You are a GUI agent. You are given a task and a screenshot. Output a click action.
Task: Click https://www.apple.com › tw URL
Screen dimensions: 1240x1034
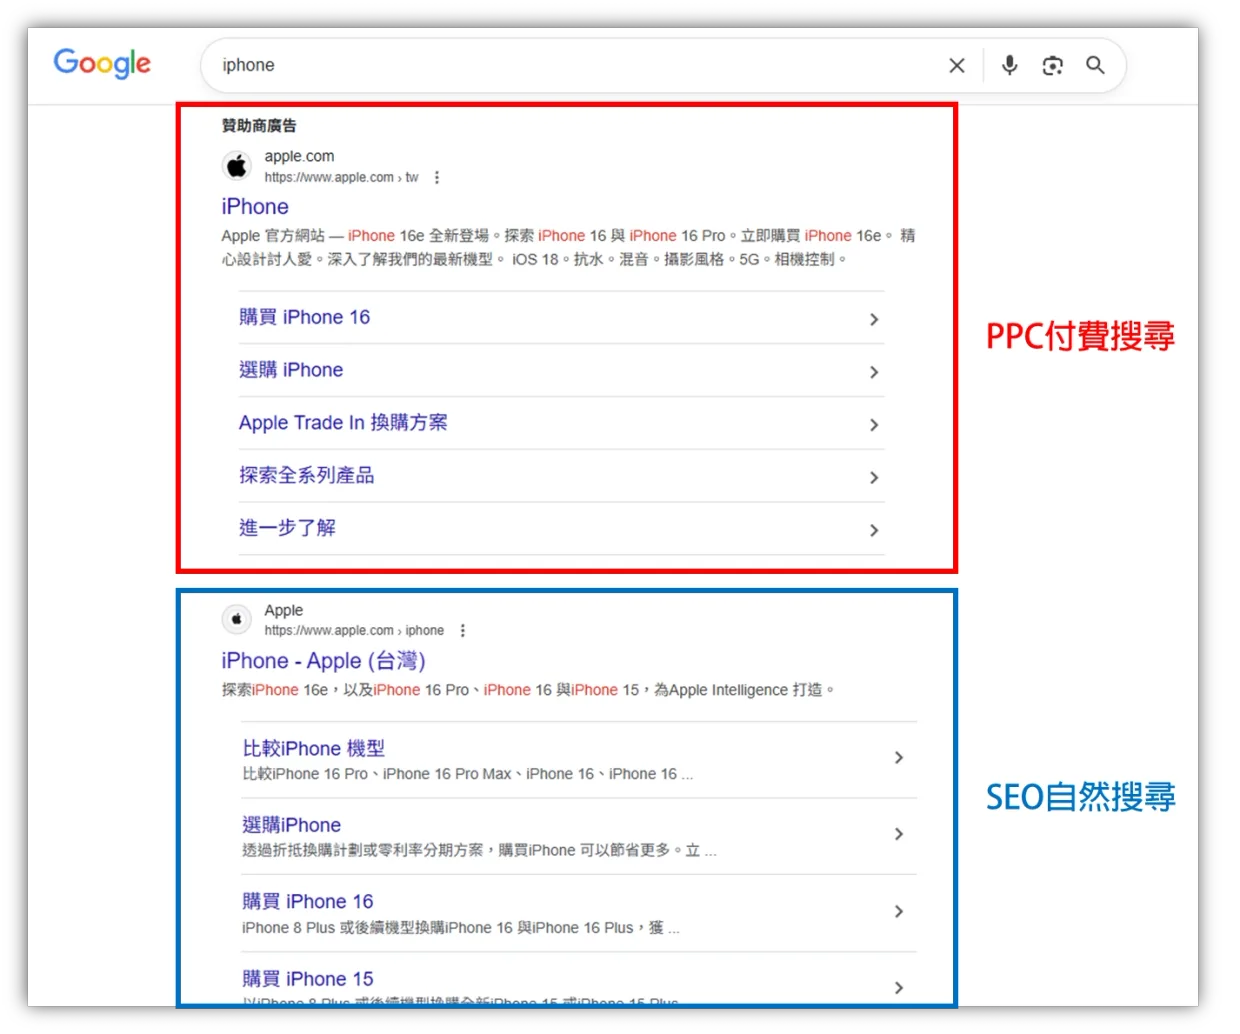(x=341, y=178)
